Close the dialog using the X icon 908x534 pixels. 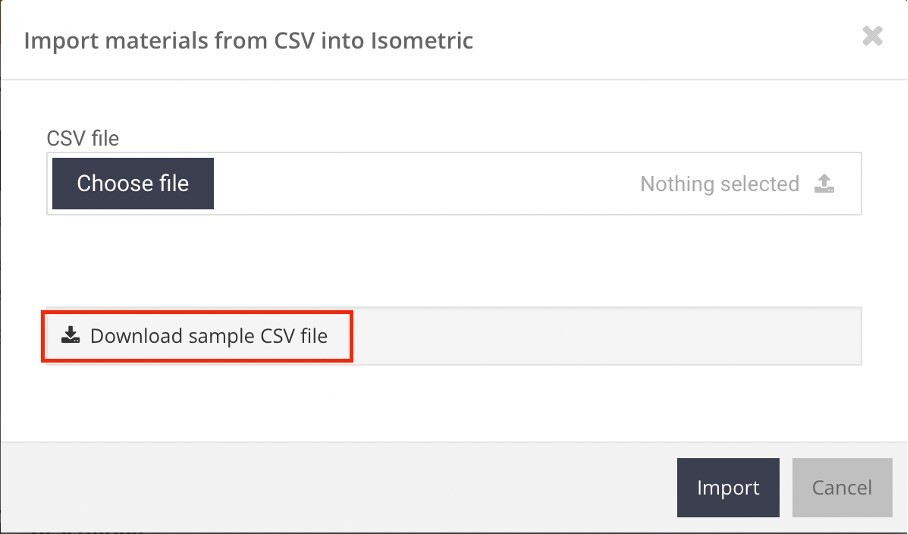coord(872,36)
